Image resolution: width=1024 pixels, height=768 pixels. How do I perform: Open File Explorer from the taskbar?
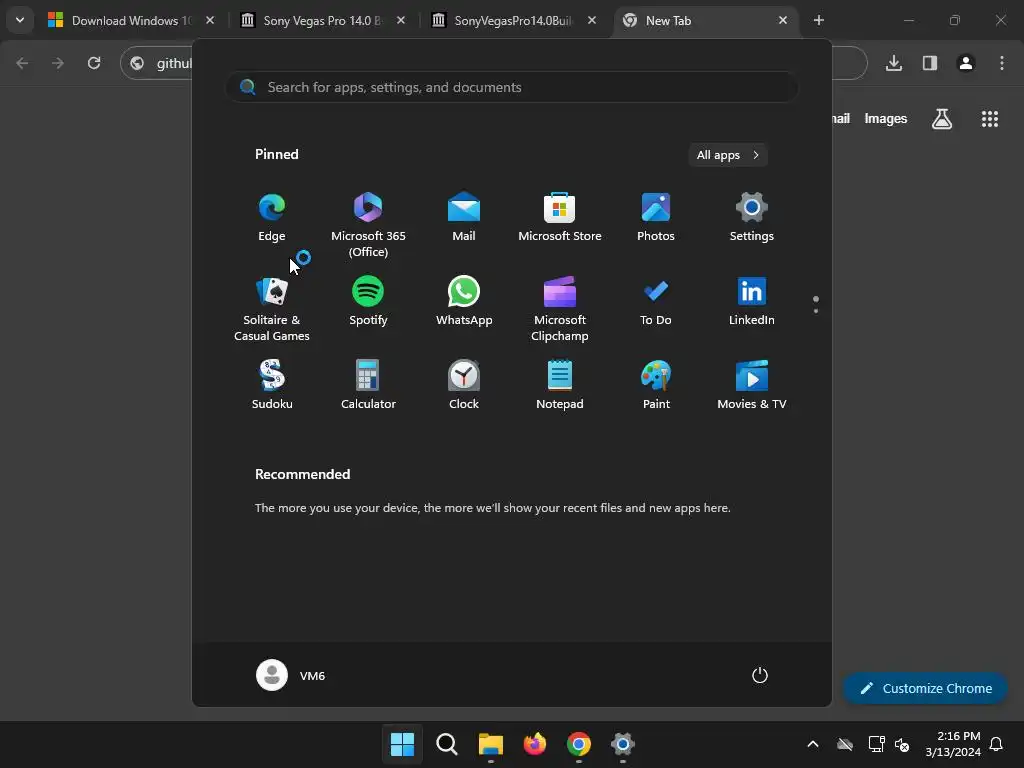pyautogui.click(x=490, y=744)
